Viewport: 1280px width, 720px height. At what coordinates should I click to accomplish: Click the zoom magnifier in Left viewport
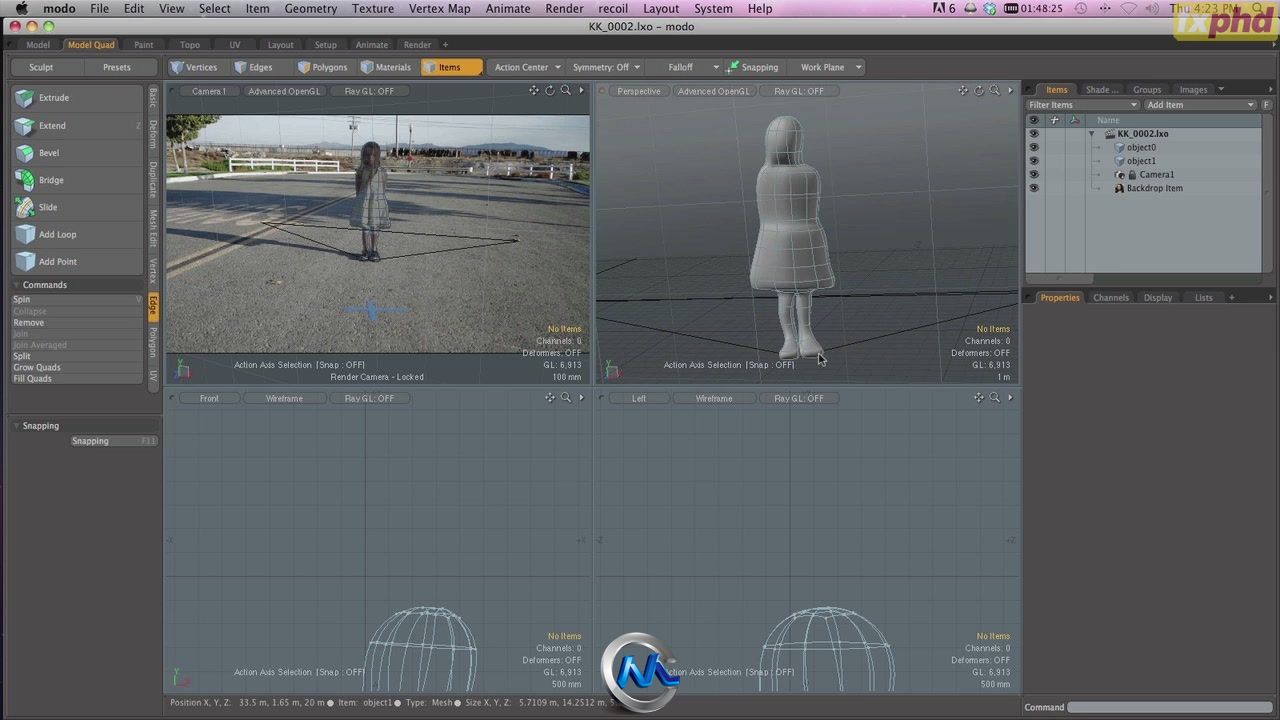point(994,398)
